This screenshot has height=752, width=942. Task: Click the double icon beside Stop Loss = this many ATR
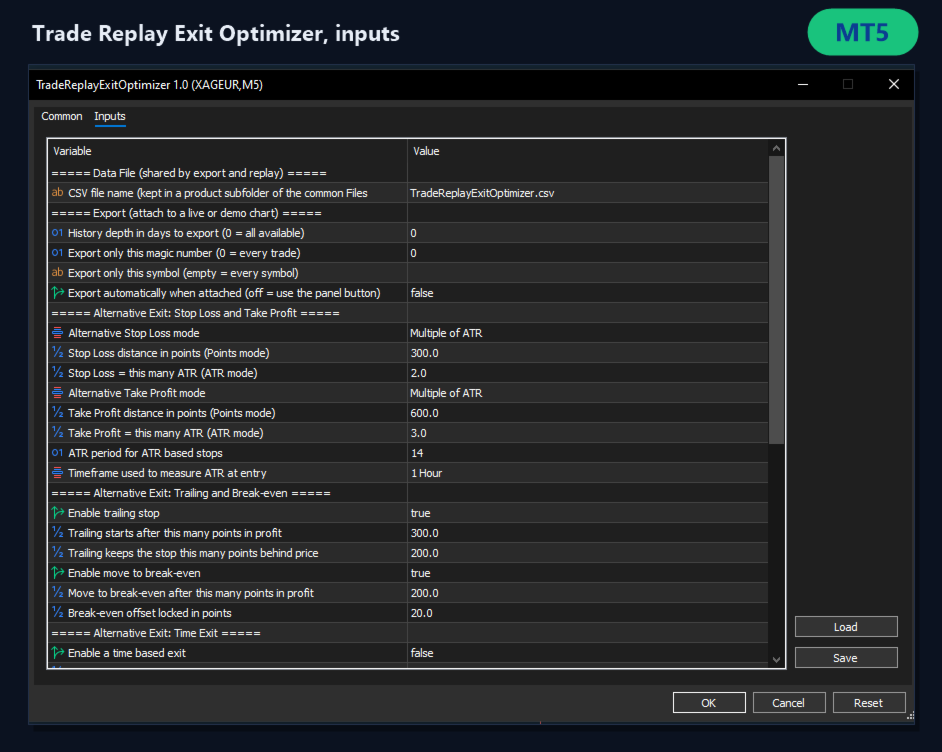point(58,373)
